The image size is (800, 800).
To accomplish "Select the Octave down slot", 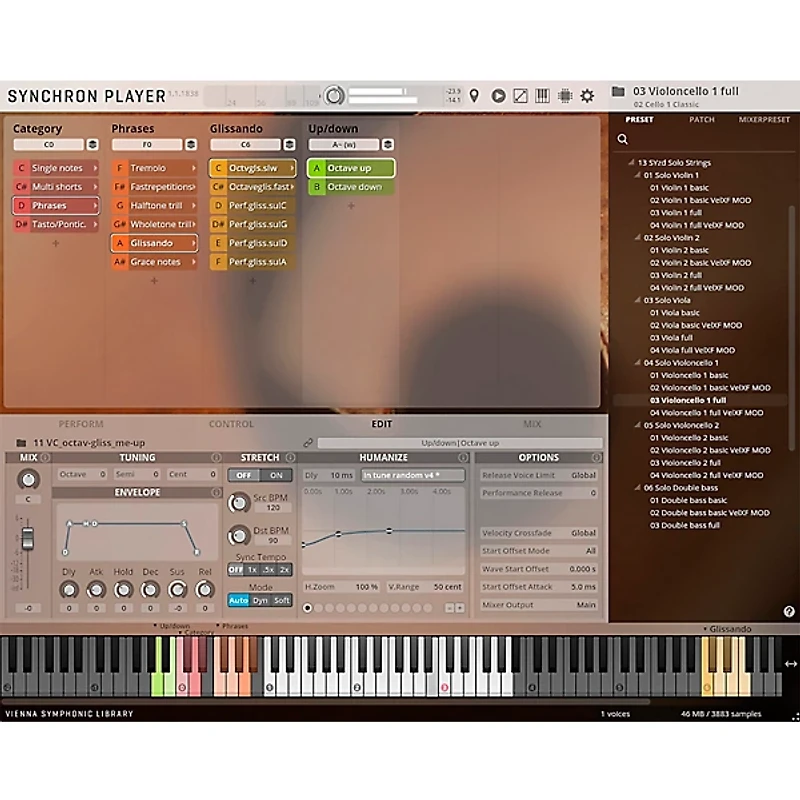I will tap(351, 187).
